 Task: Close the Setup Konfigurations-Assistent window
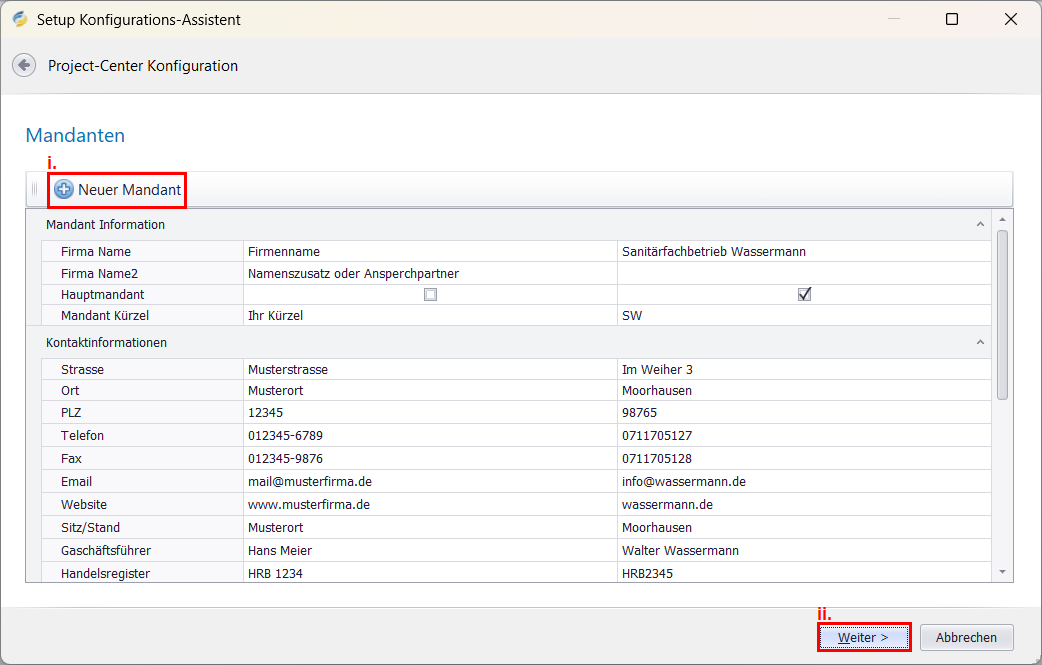coord(1011,19)
